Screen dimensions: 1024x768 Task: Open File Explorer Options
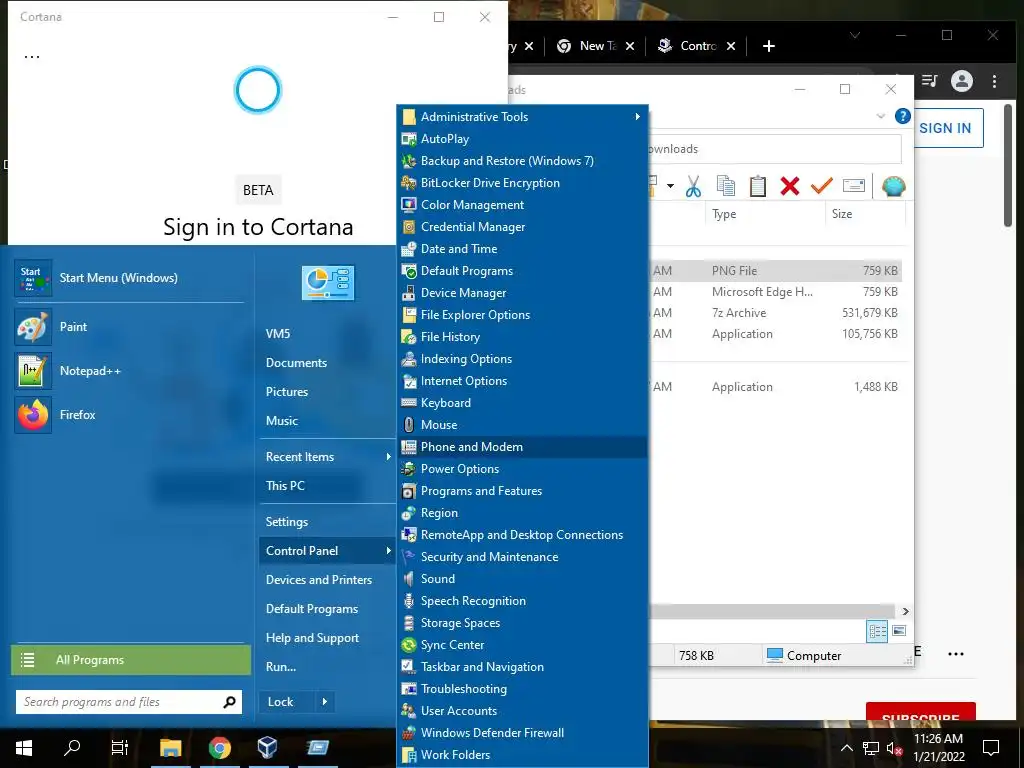click(522, 315)
